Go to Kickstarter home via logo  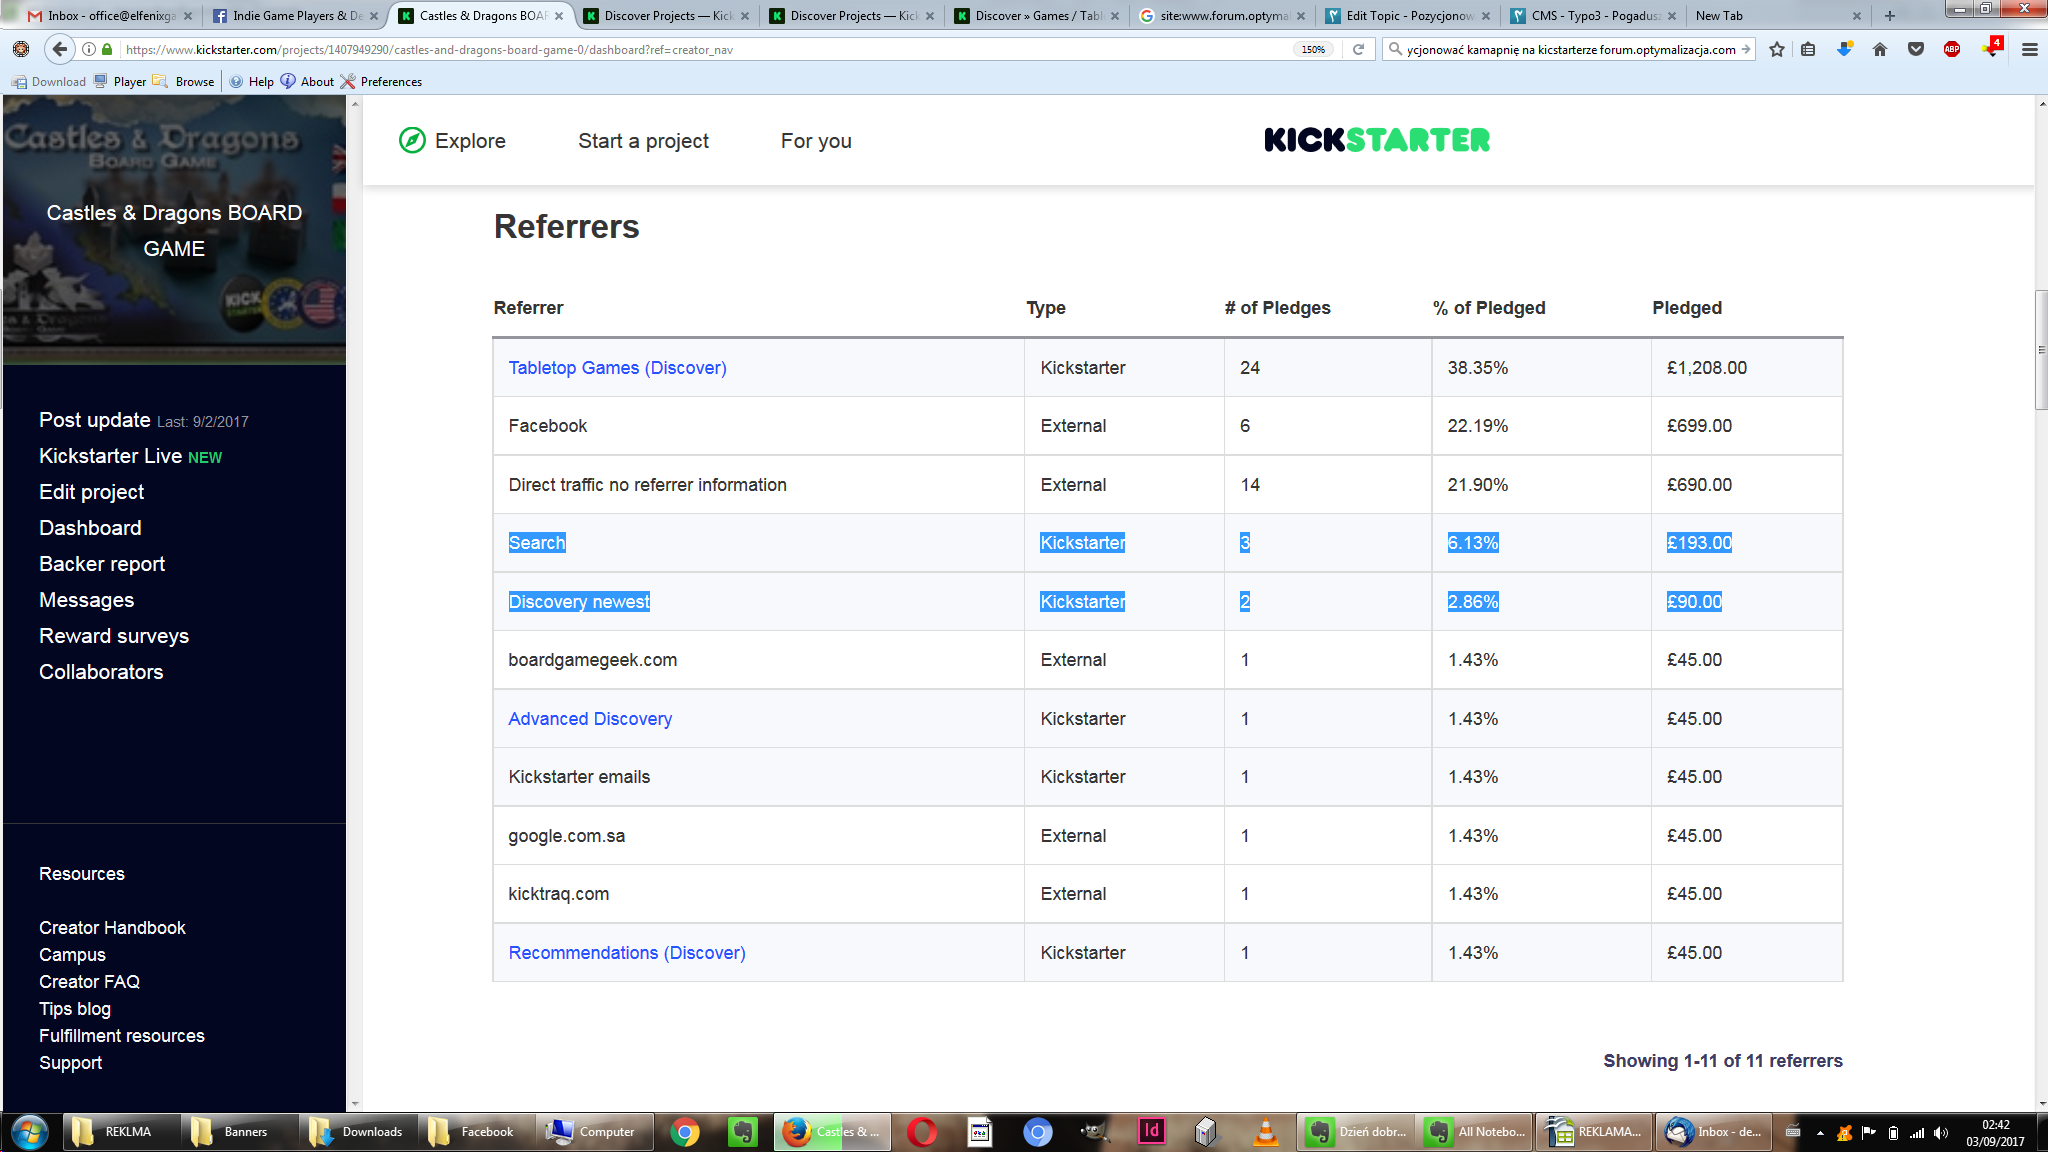click(1377, 140)
